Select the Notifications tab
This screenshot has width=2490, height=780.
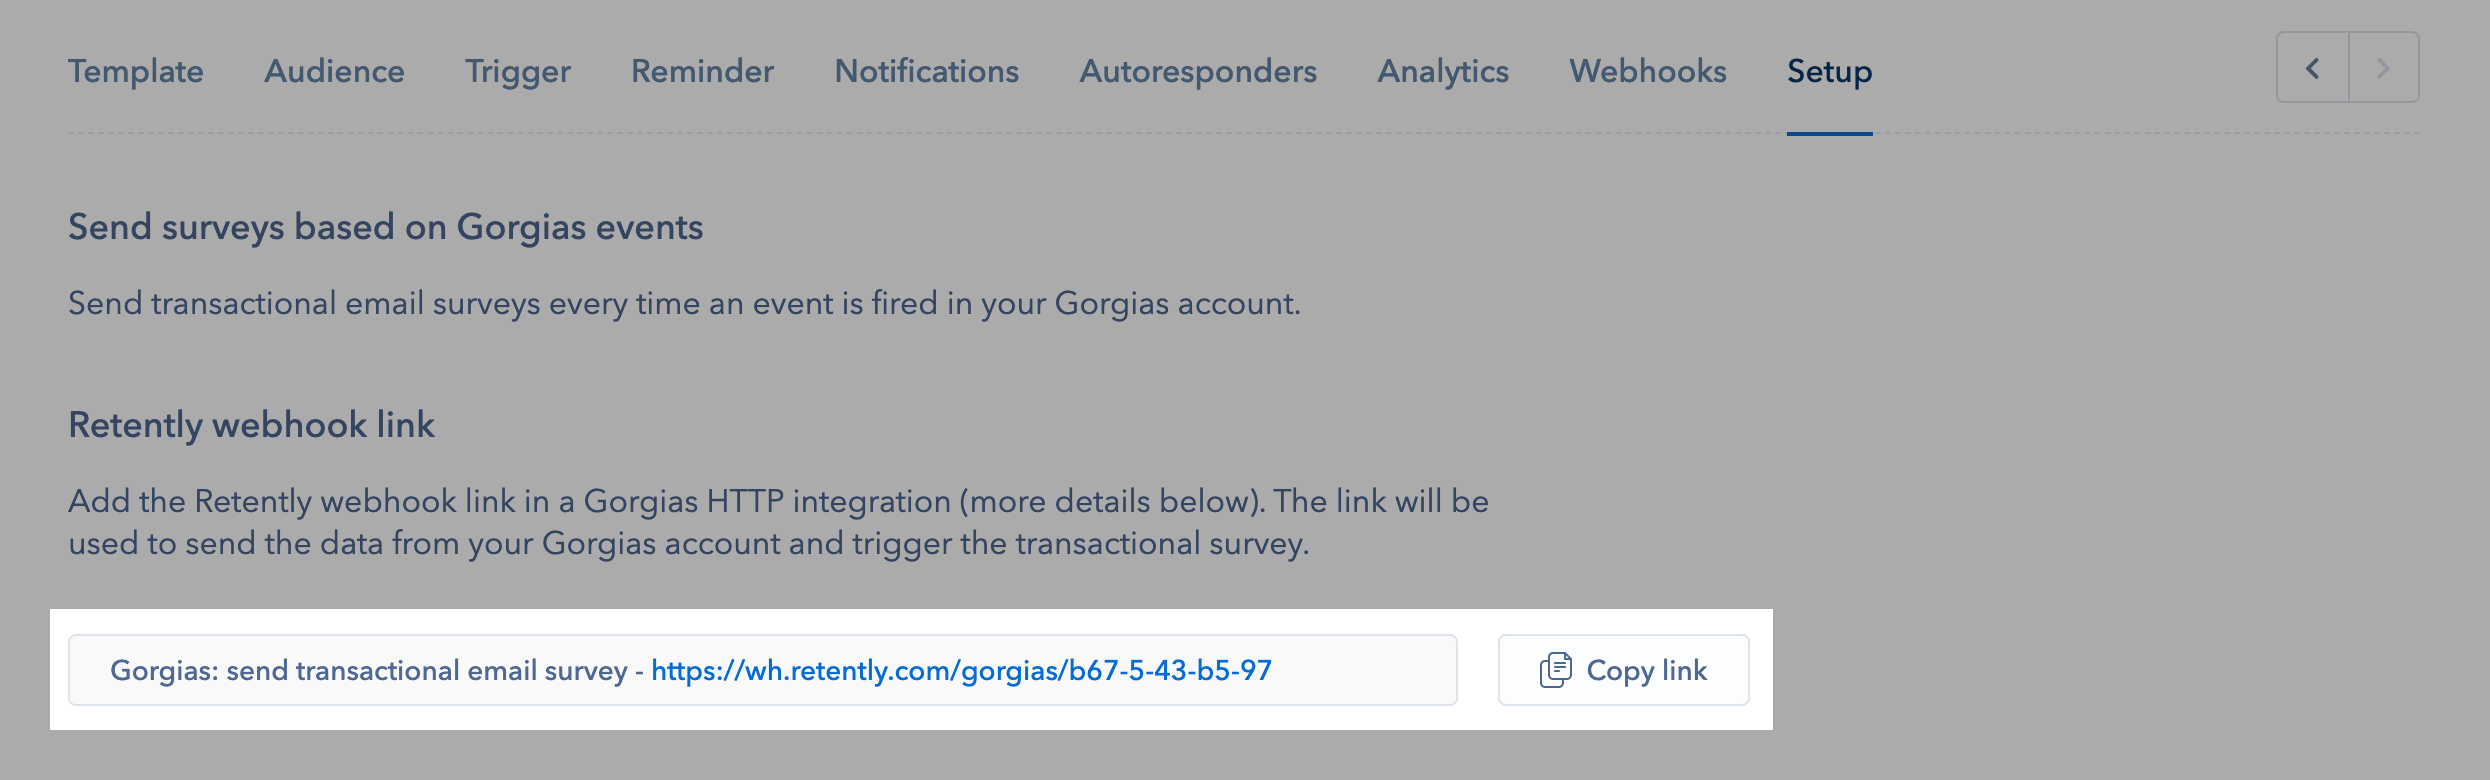click(927, 71)
